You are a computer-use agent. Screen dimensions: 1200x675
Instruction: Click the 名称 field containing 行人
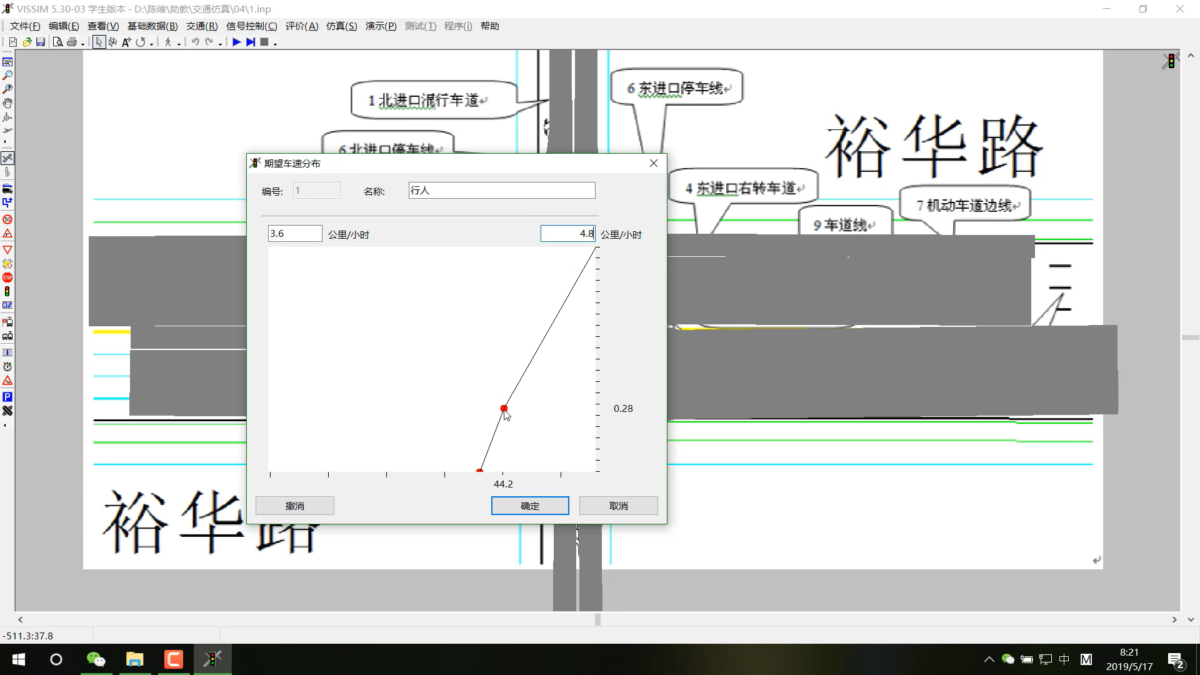[x=502, y=190]
